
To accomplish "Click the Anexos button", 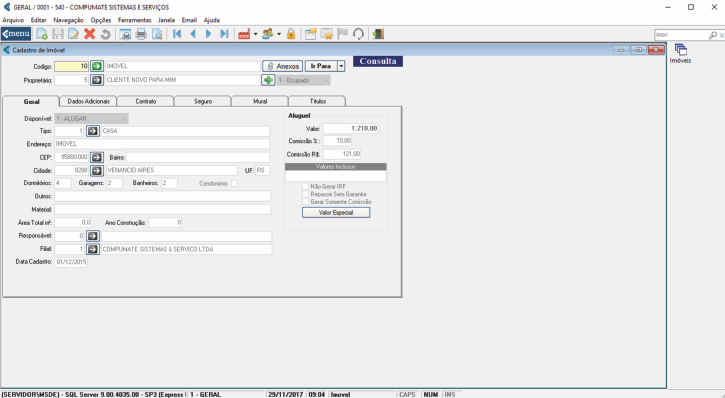I will (x=283, y=67).
